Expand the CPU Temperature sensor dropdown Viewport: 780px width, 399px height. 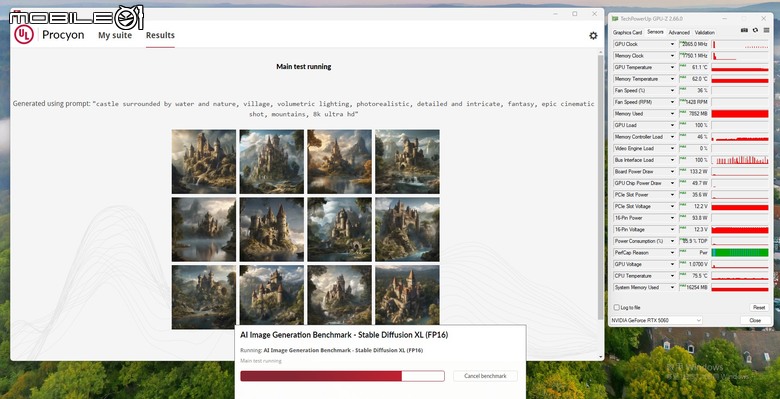(673, 276)
